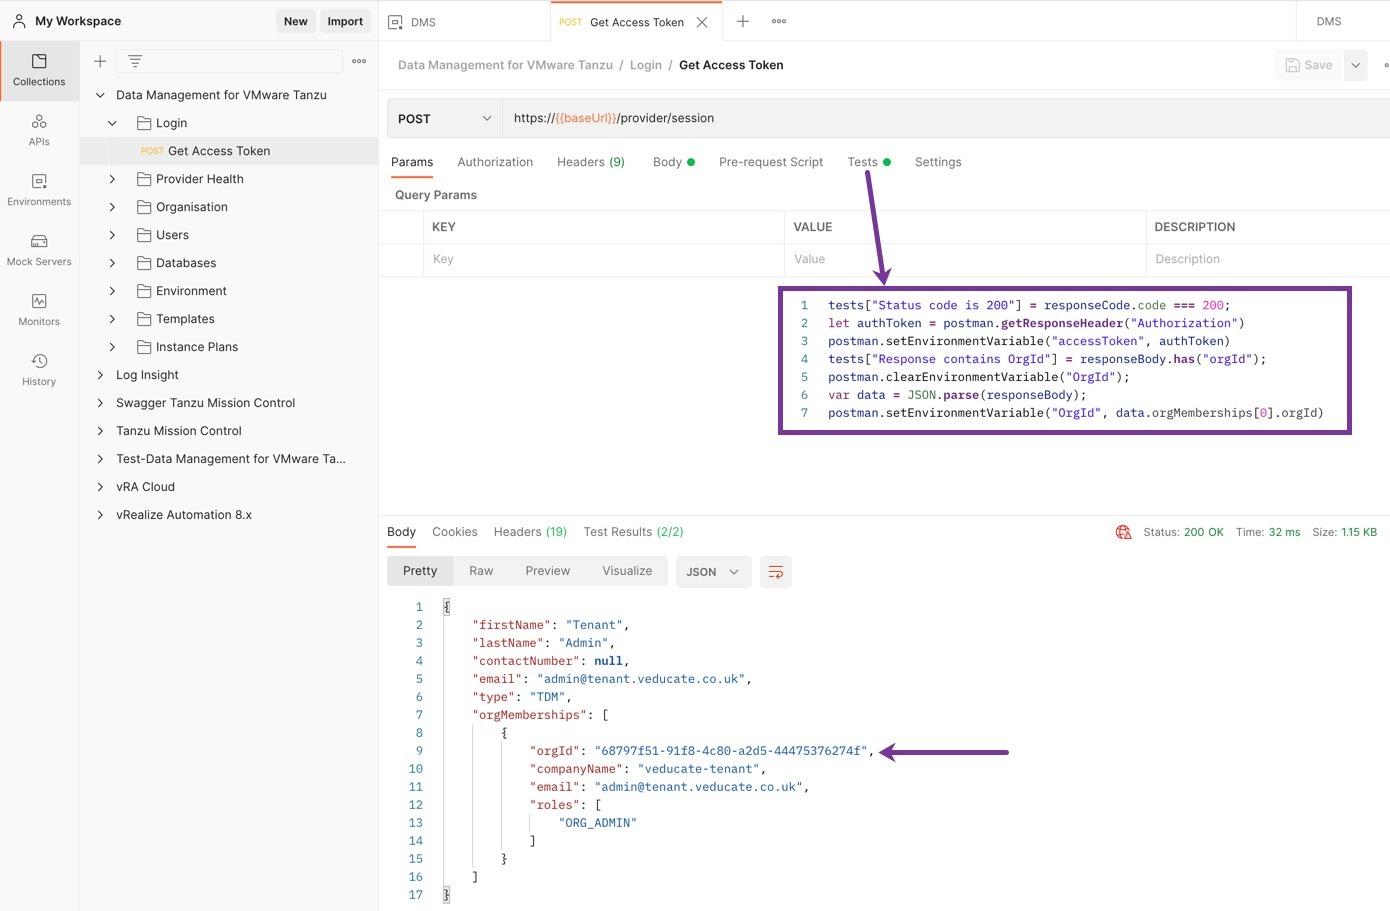Select the Login folder
This screenshot has width=1390, height=911.
click(x=171, y=123)
